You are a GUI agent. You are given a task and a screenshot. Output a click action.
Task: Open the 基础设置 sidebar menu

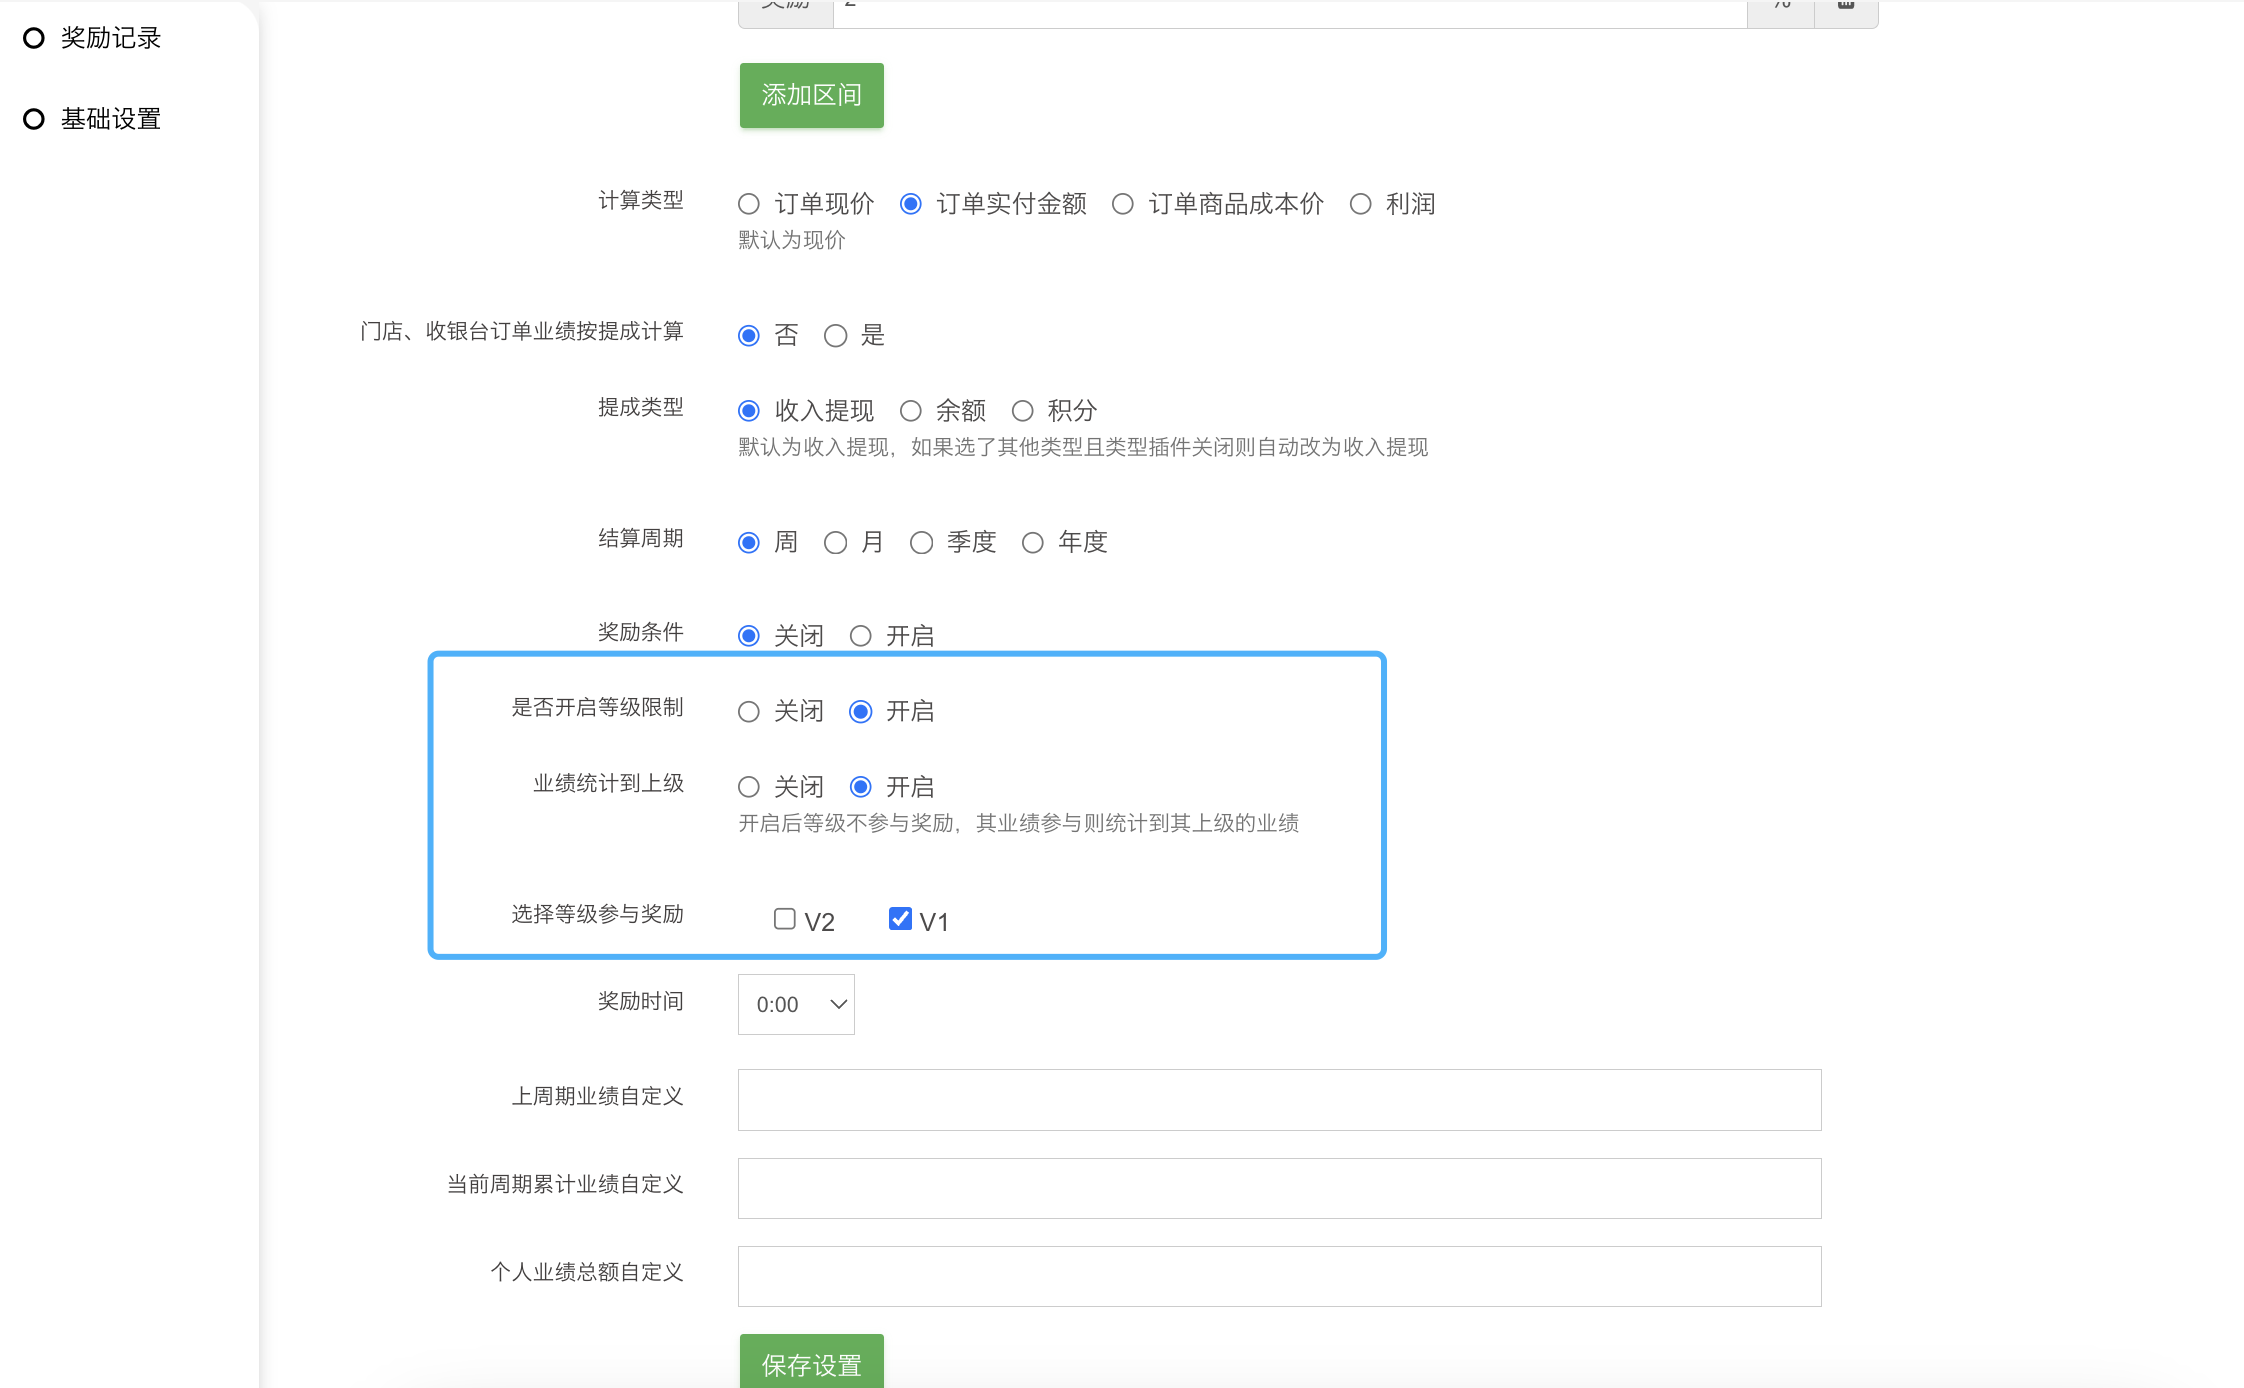[x=110, y=119]
